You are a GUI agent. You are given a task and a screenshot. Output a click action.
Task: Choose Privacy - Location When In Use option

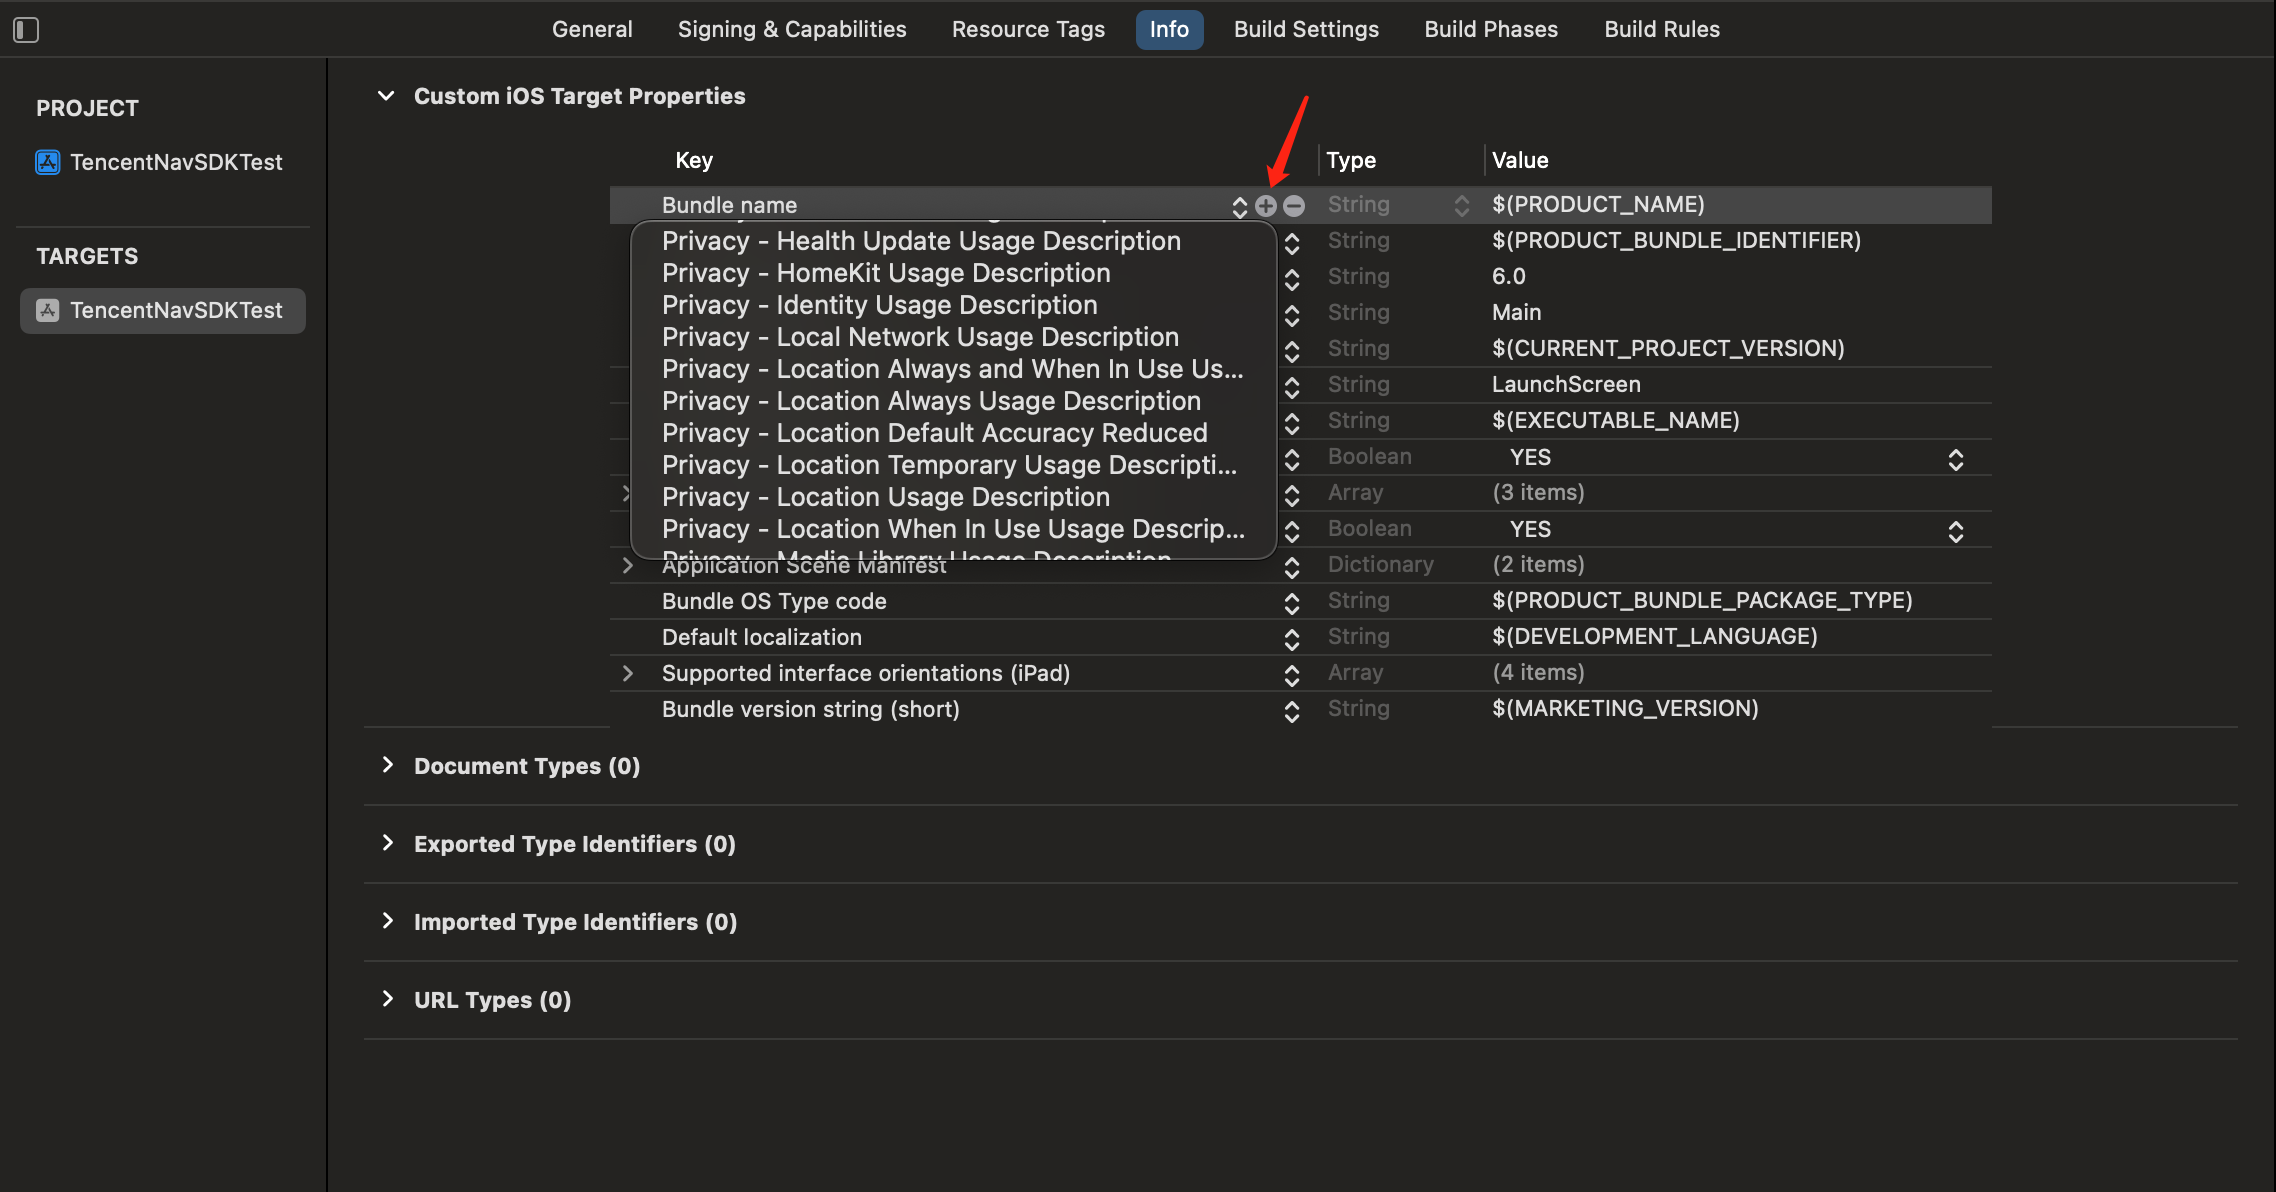tap(952, 529)
